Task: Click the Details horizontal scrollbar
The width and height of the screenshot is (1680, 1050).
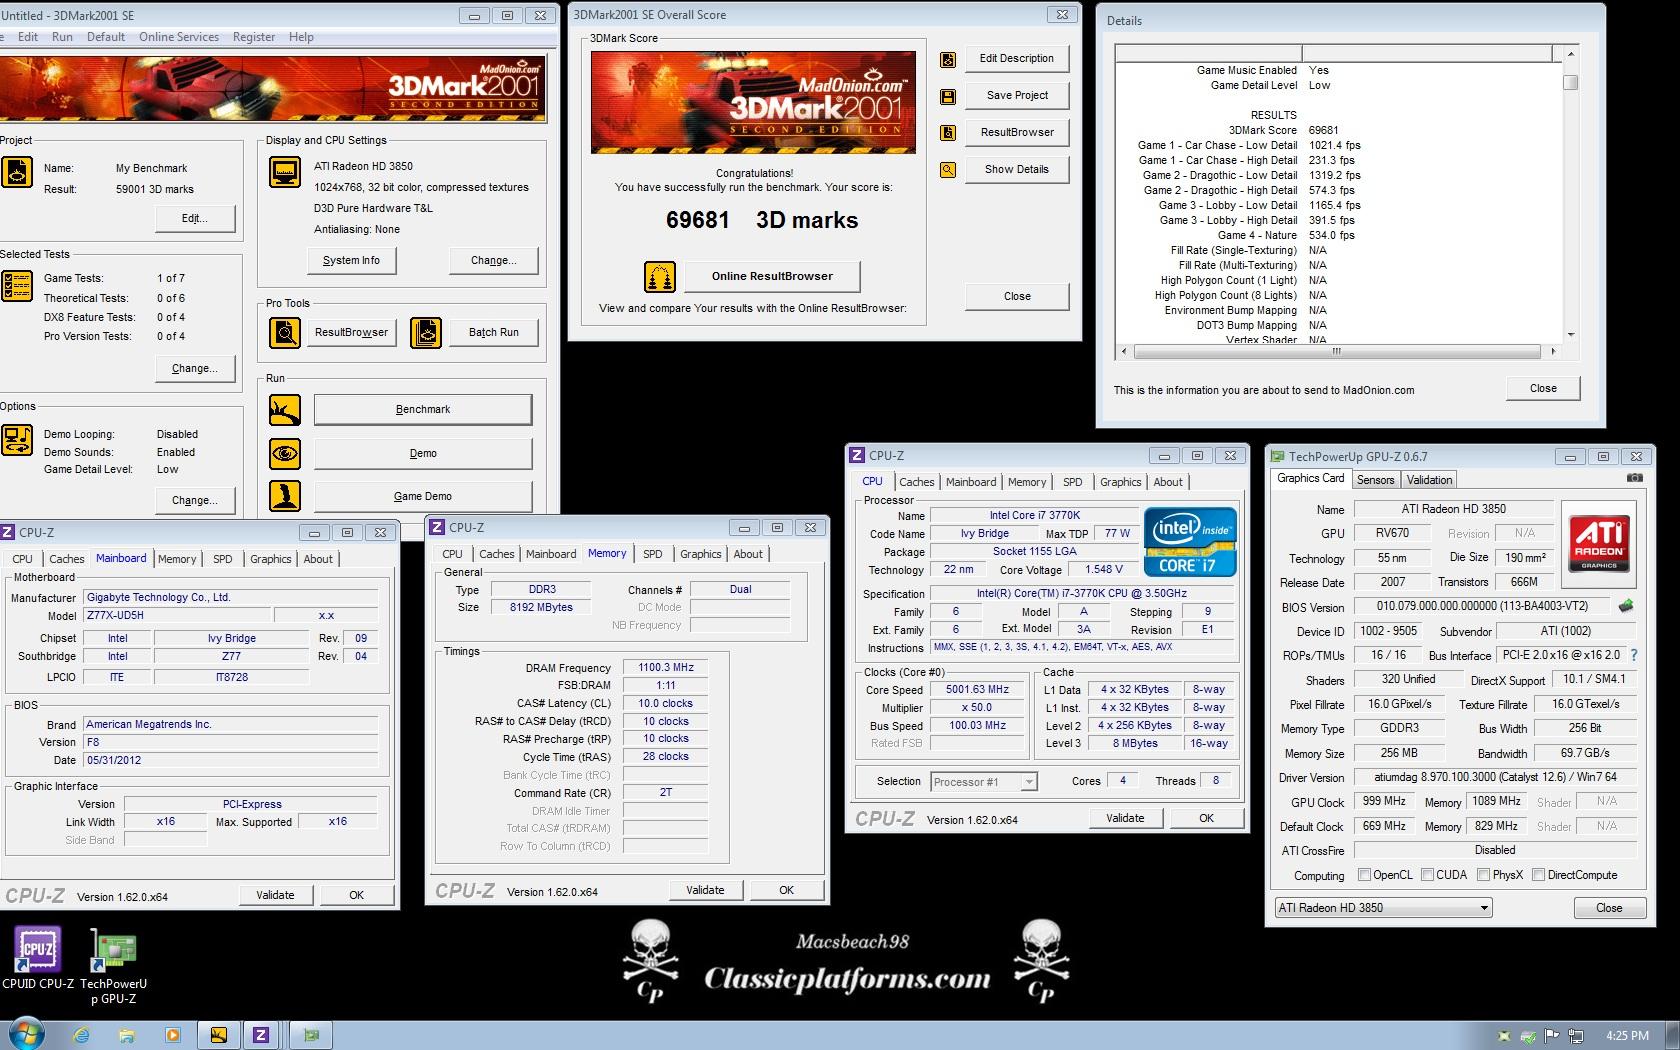Action: [x=1337, y=352]
